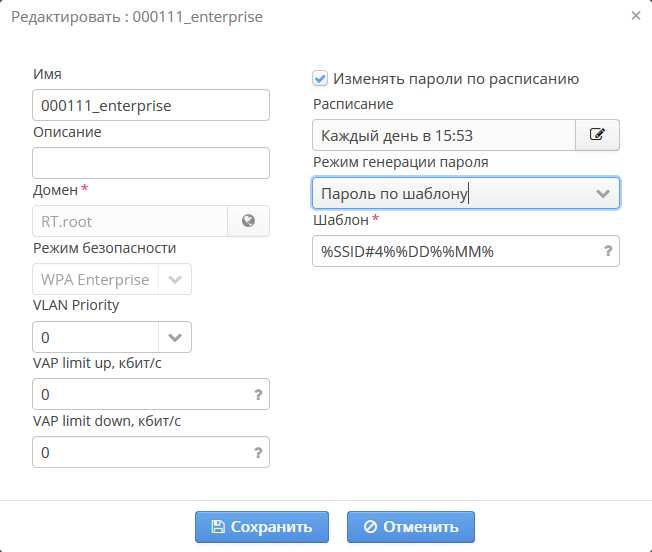Click the Сохранить button
Viewport: 652px width, 552px height.
click(262, 527)
